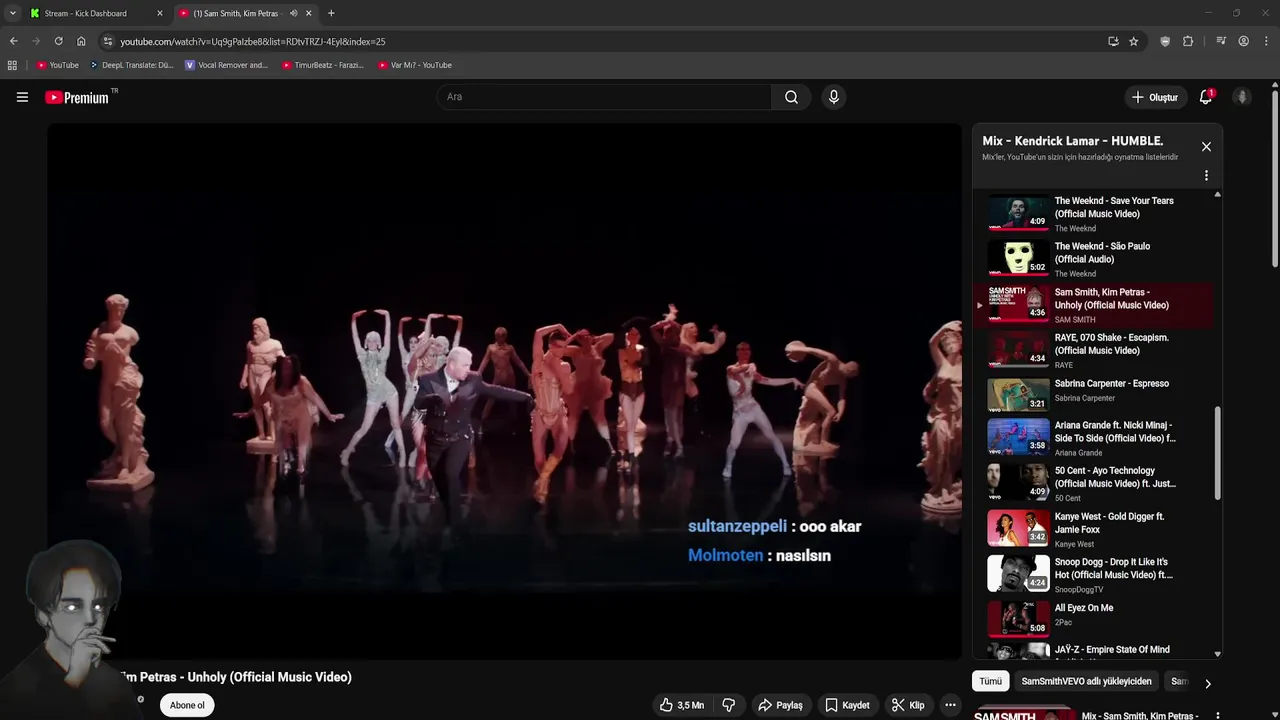Click the search magnifier button
1280x720 pixels.
tap(791, 97)
